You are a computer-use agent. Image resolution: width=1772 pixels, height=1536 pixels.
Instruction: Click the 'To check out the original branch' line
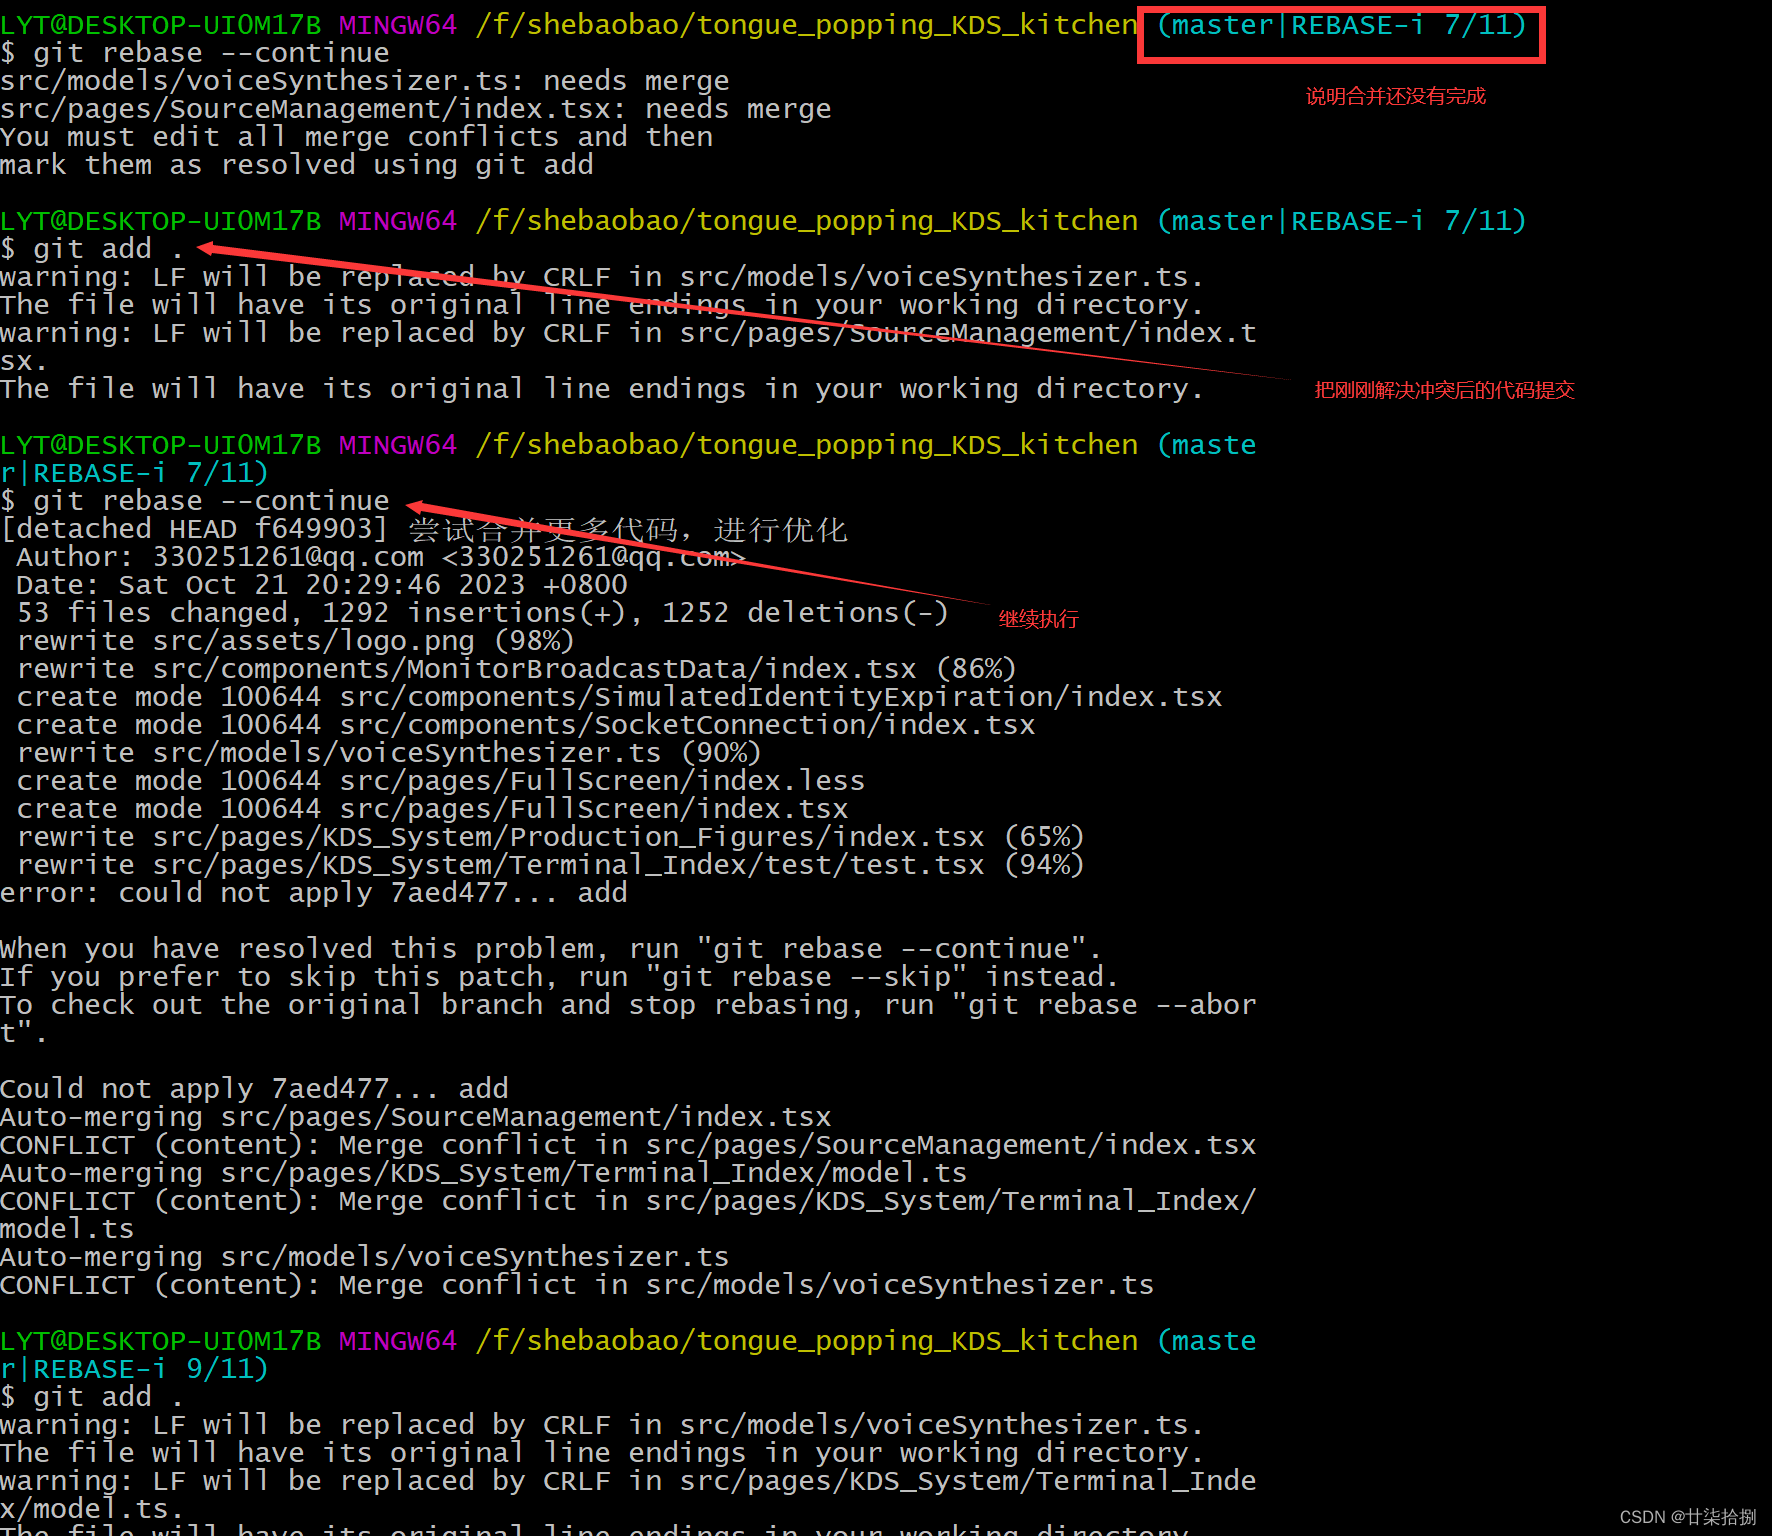pyautogui.click(x=628, y=1005)
